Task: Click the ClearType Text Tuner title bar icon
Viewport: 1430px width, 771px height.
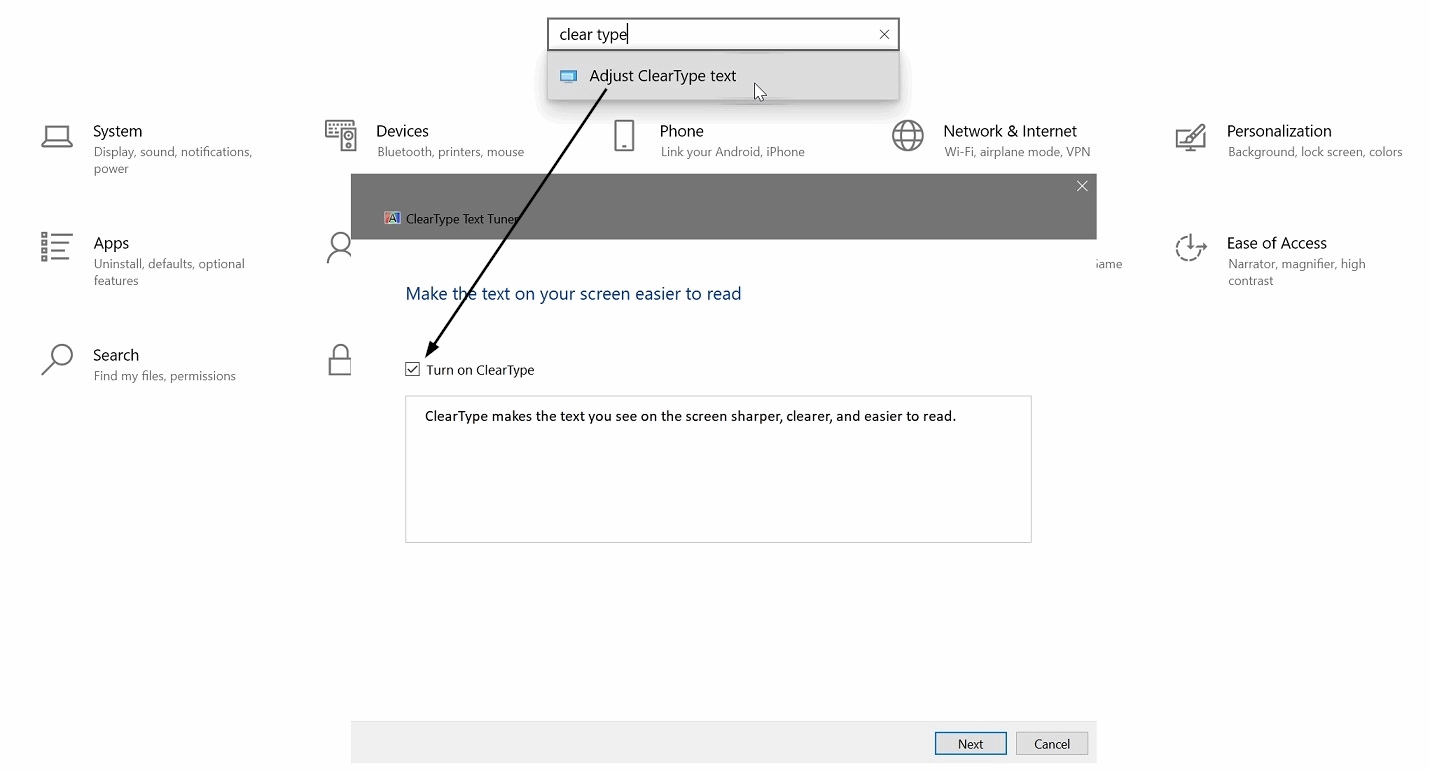Action: point(392,218)
